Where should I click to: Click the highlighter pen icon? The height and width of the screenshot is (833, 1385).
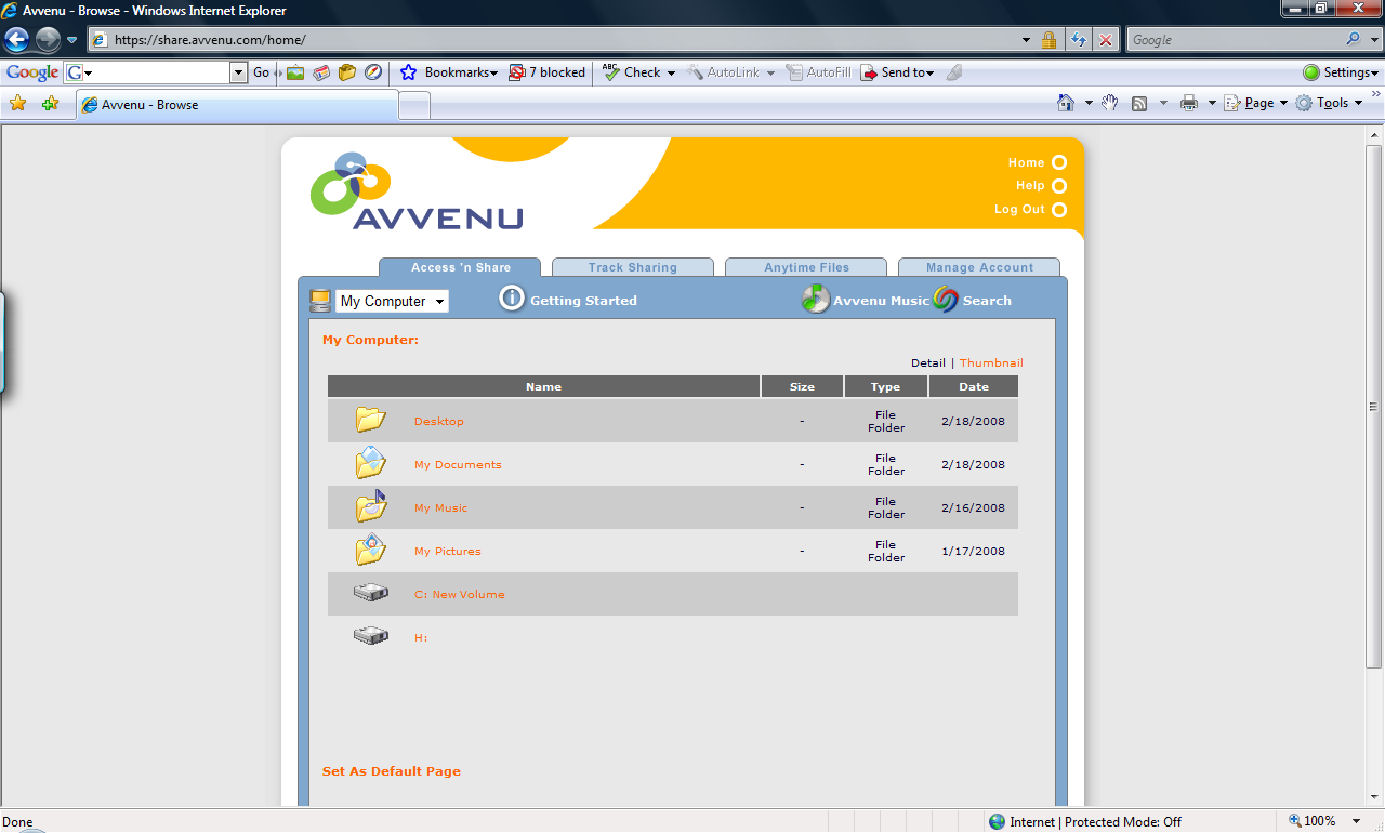(954, 72)
